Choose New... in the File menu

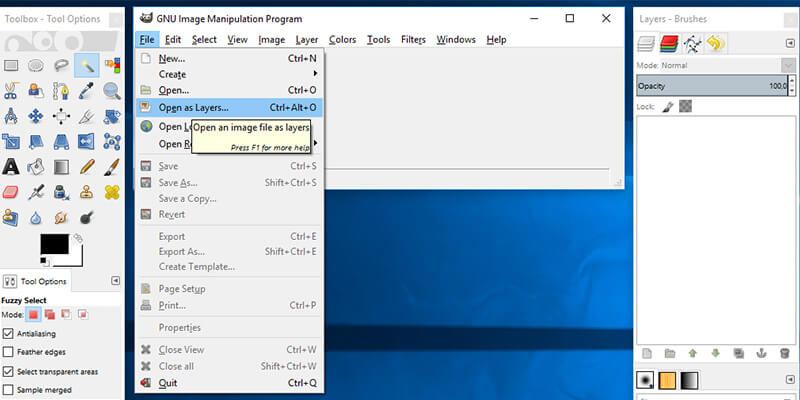[229, 58]
